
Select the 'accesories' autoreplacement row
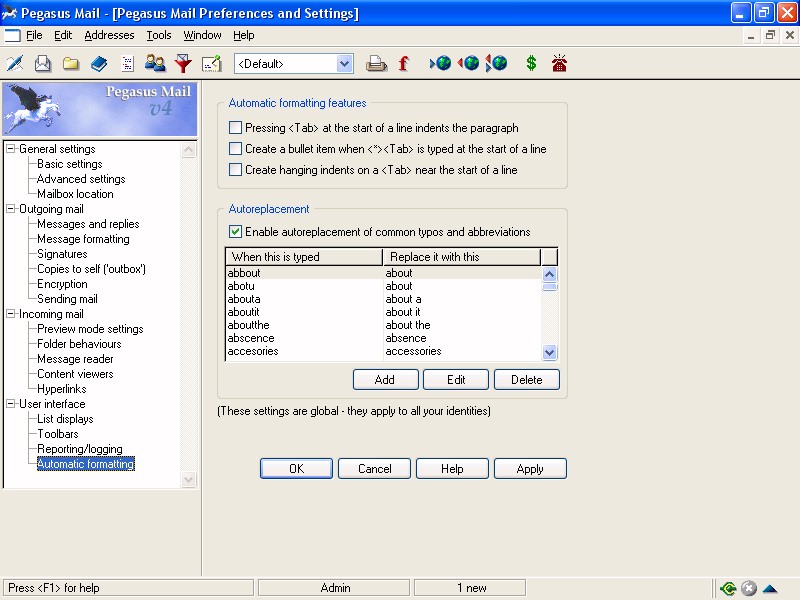pos(383,351)
